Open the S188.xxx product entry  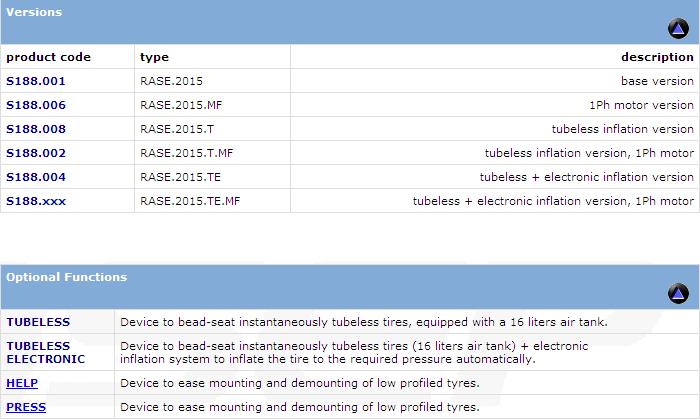click(x=36, y=201)
